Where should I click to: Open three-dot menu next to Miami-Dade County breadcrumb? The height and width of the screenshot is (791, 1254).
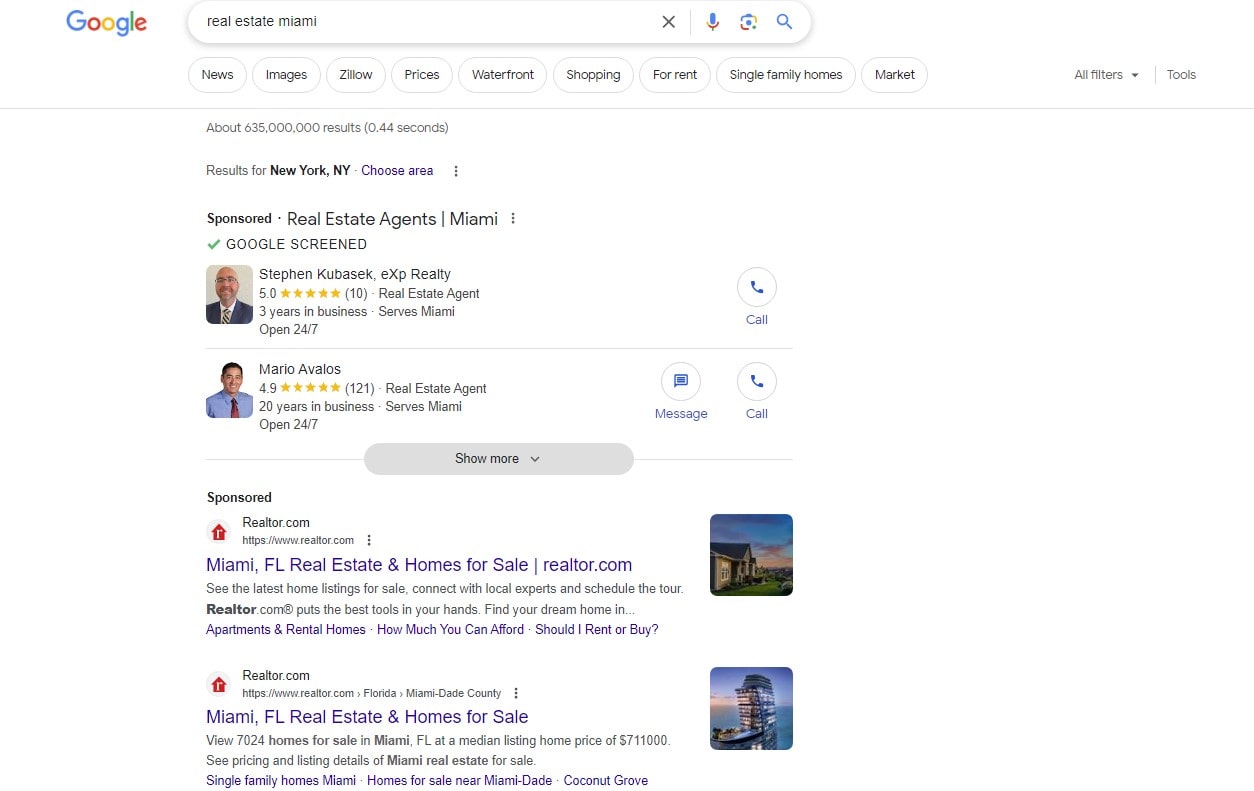(516, 693)
